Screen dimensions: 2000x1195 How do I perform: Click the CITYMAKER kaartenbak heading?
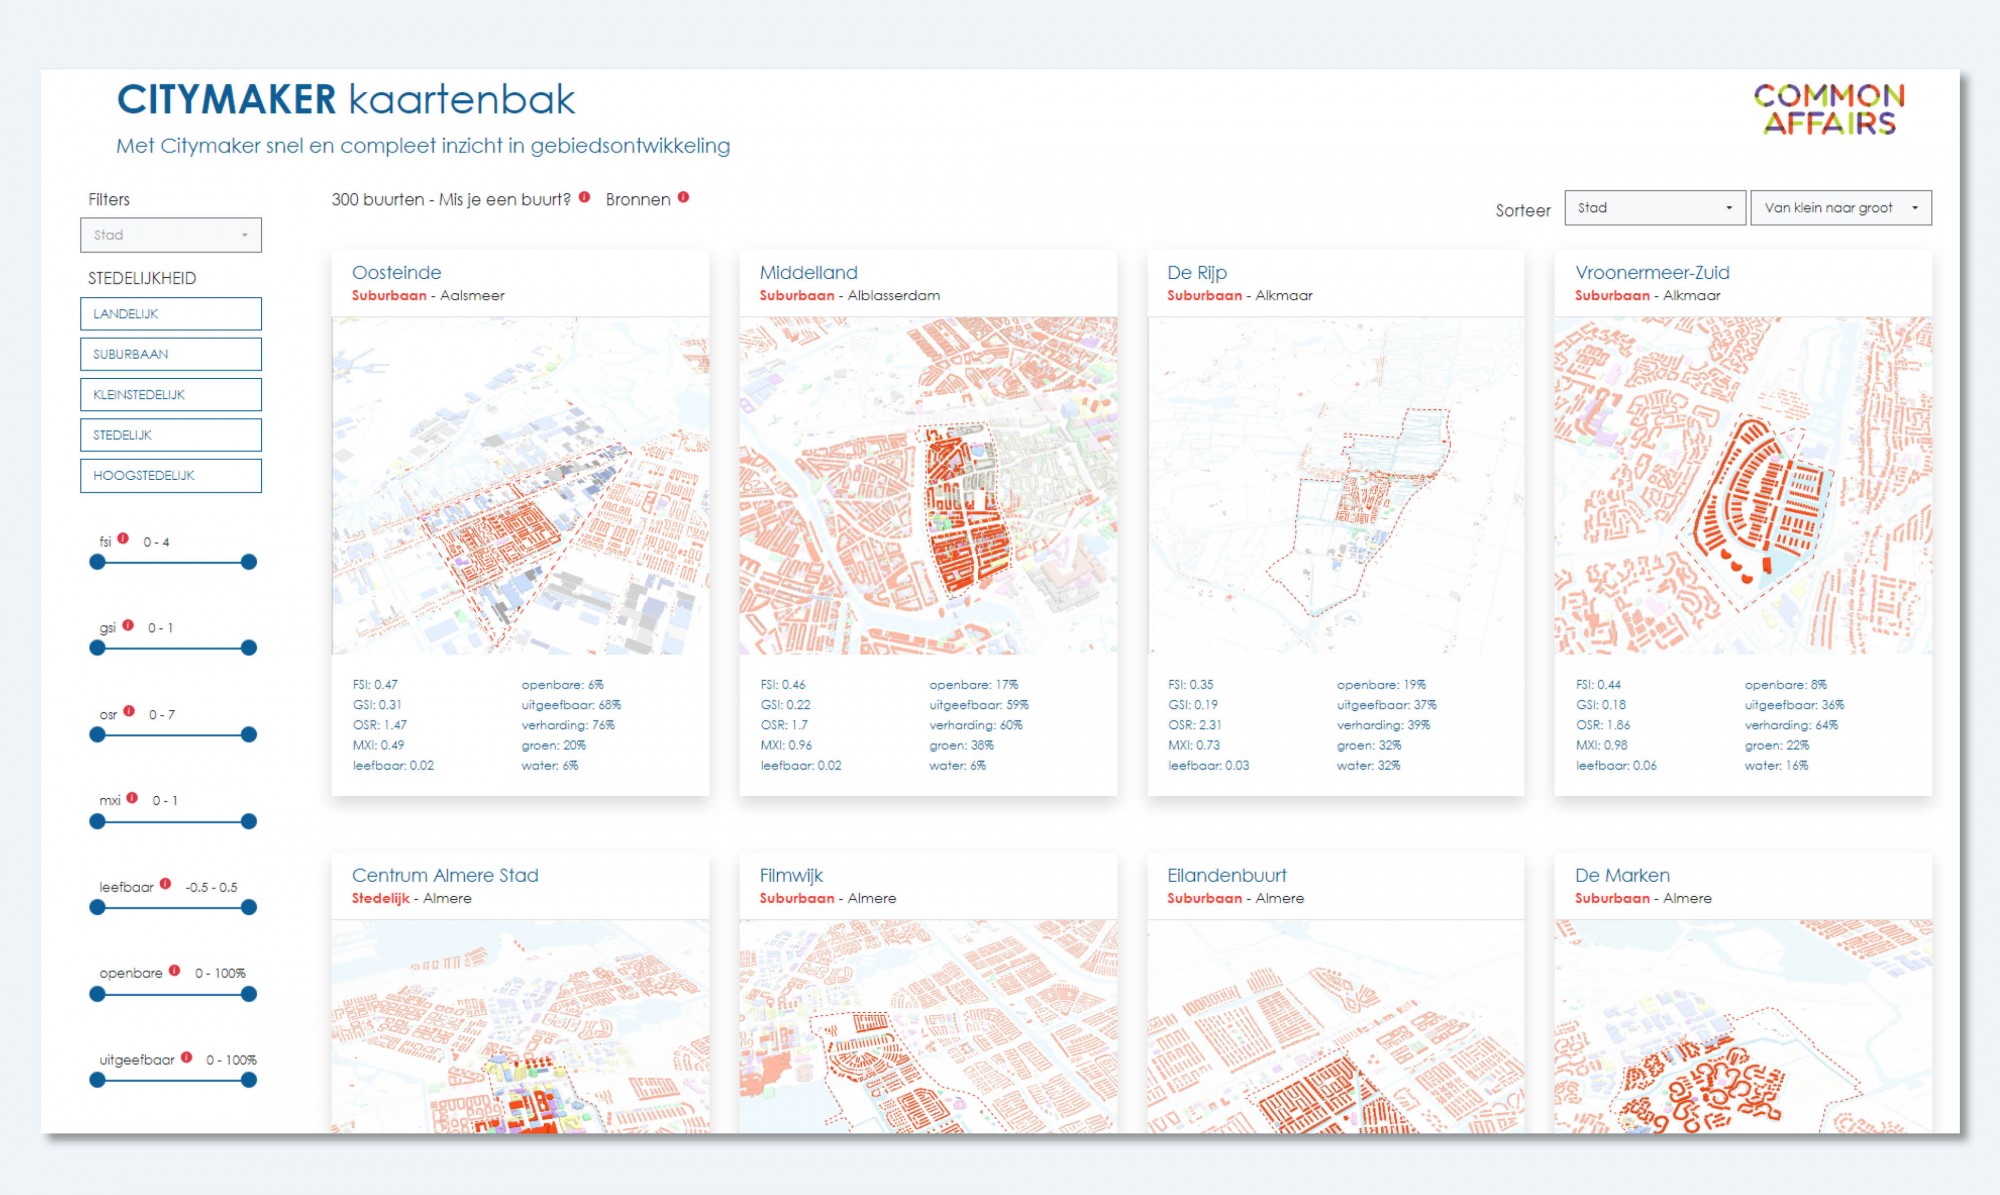point(346,100)
